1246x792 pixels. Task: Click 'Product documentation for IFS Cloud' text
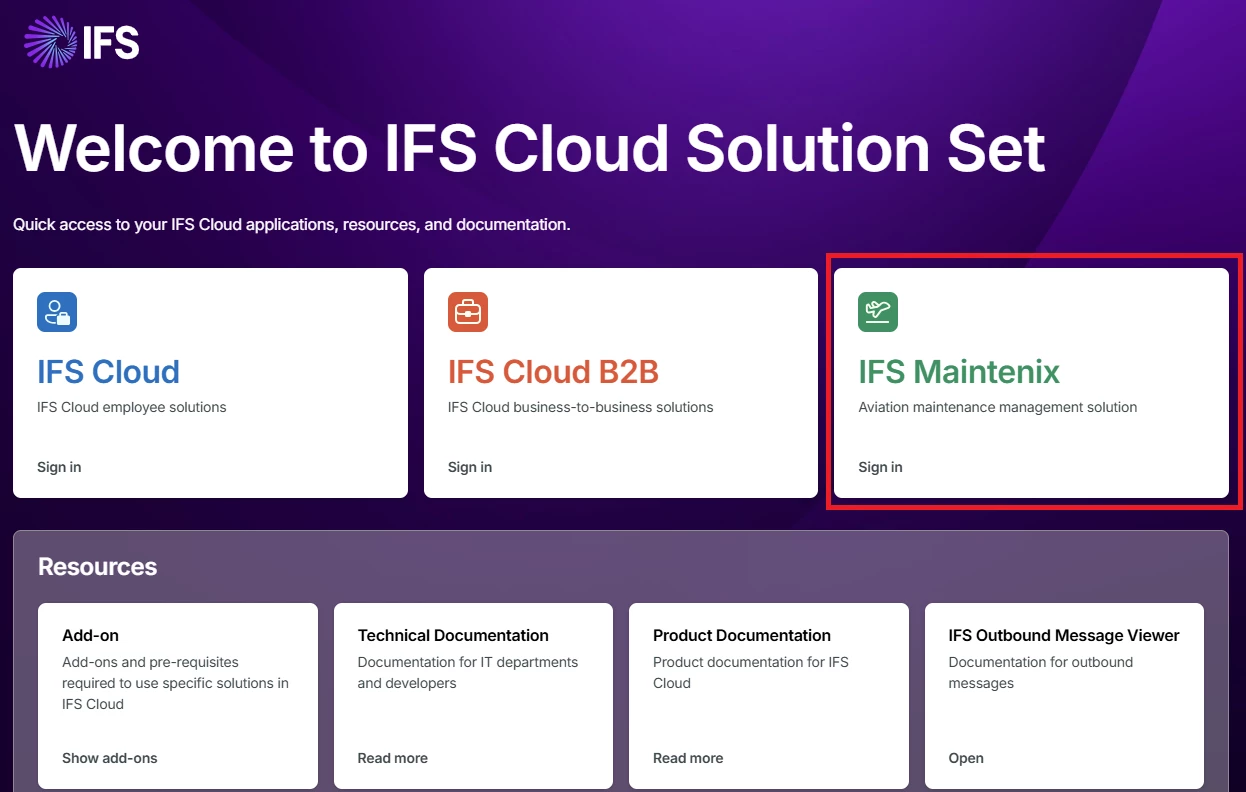coord(751,673)
